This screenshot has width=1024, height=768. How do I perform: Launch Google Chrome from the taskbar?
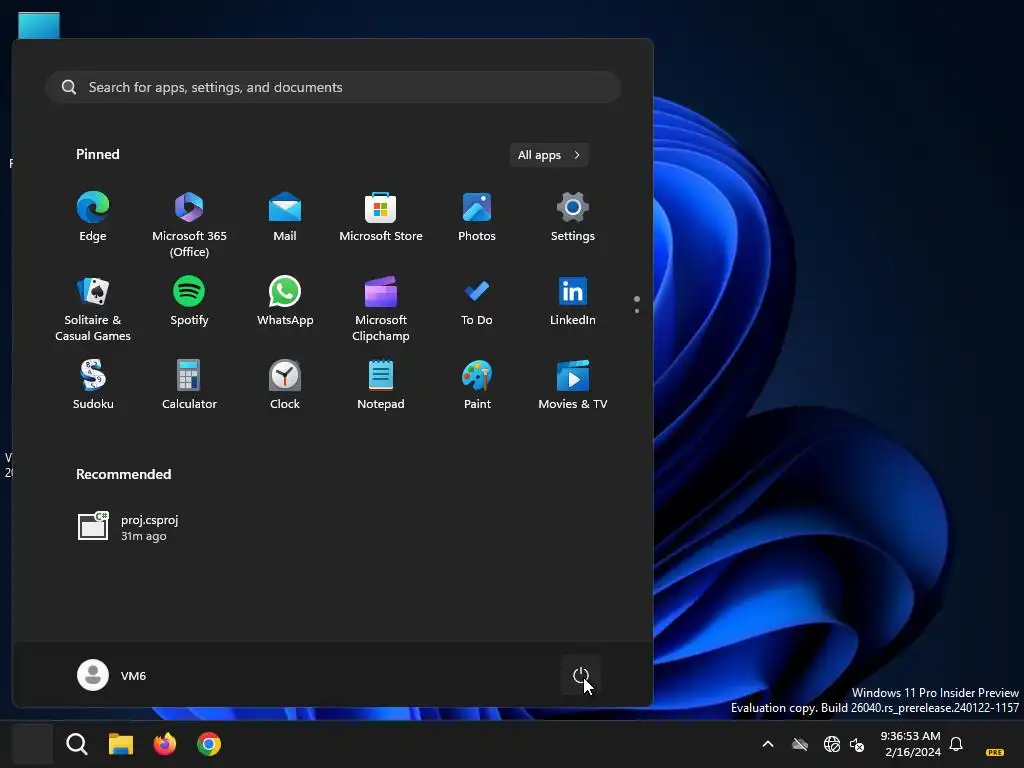pyautogui.click(x=209, y=744)
